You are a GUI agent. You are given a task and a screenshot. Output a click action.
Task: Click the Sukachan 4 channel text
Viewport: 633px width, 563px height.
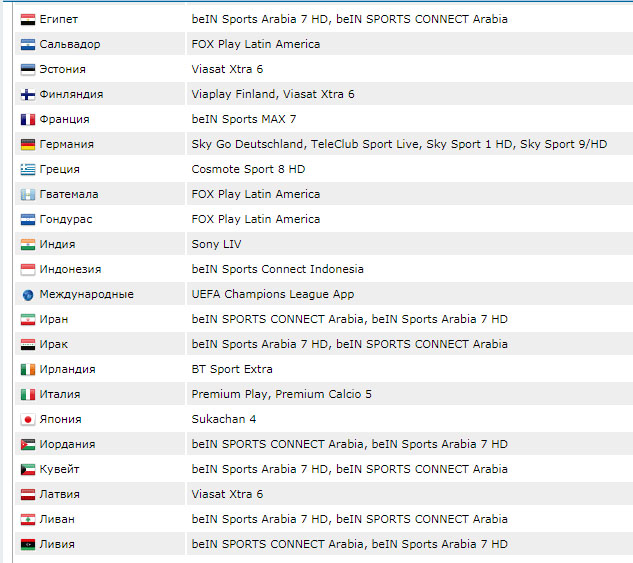[x=224, y=420]
